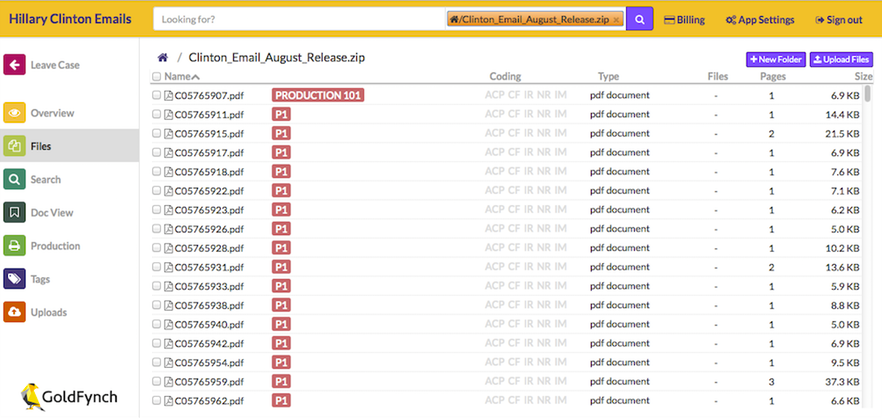This screenshot has height=418, width=882.
Task: Open App Settings
Action: [759, 20]
